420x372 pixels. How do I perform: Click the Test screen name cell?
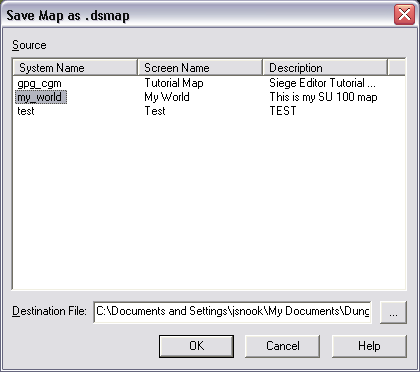click(155, 111)
